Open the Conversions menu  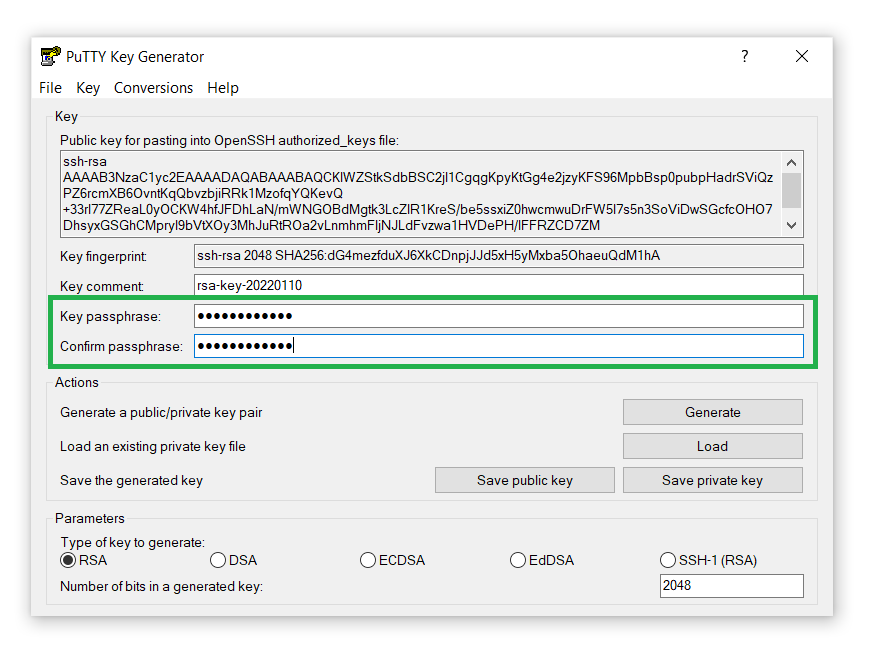coord(153,88)
